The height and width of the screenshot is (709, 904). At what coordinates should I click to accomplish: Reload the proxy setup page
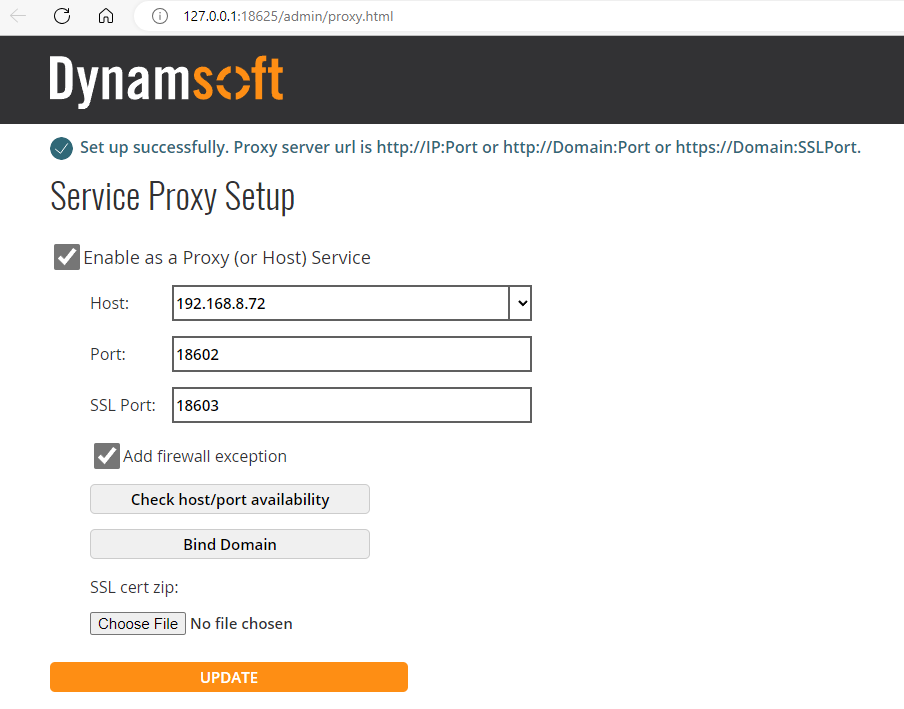click(62, 16)
